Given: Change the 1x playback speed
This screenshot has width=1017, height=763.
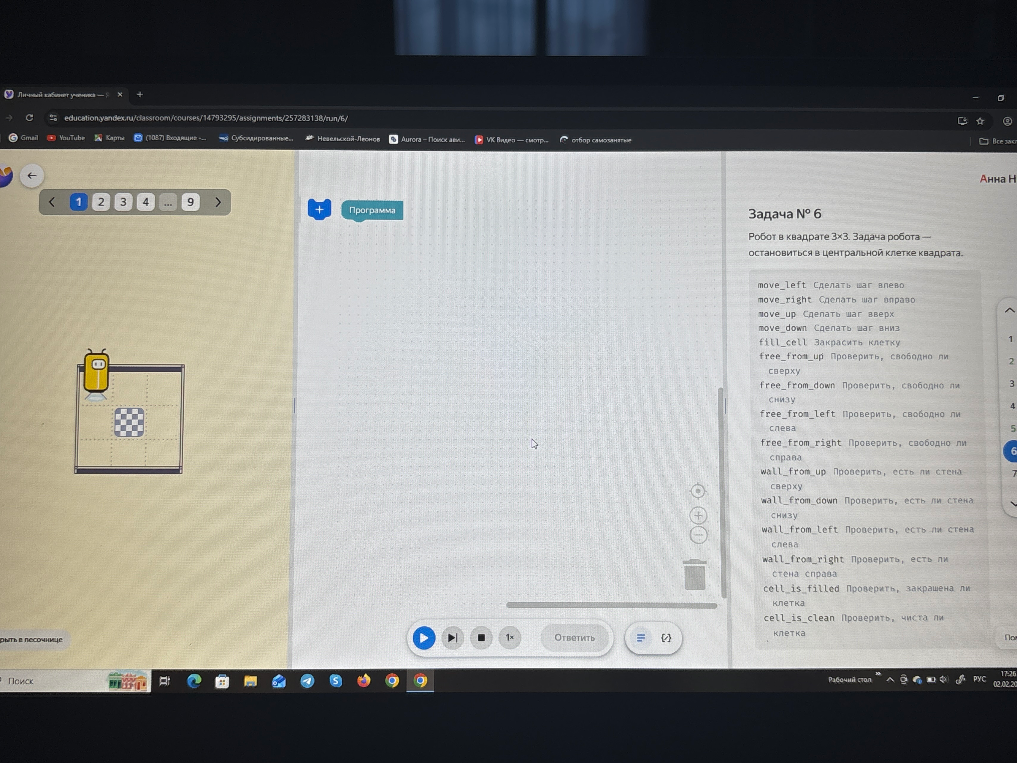Looking at the screenshot, I should tap(510, 638).
